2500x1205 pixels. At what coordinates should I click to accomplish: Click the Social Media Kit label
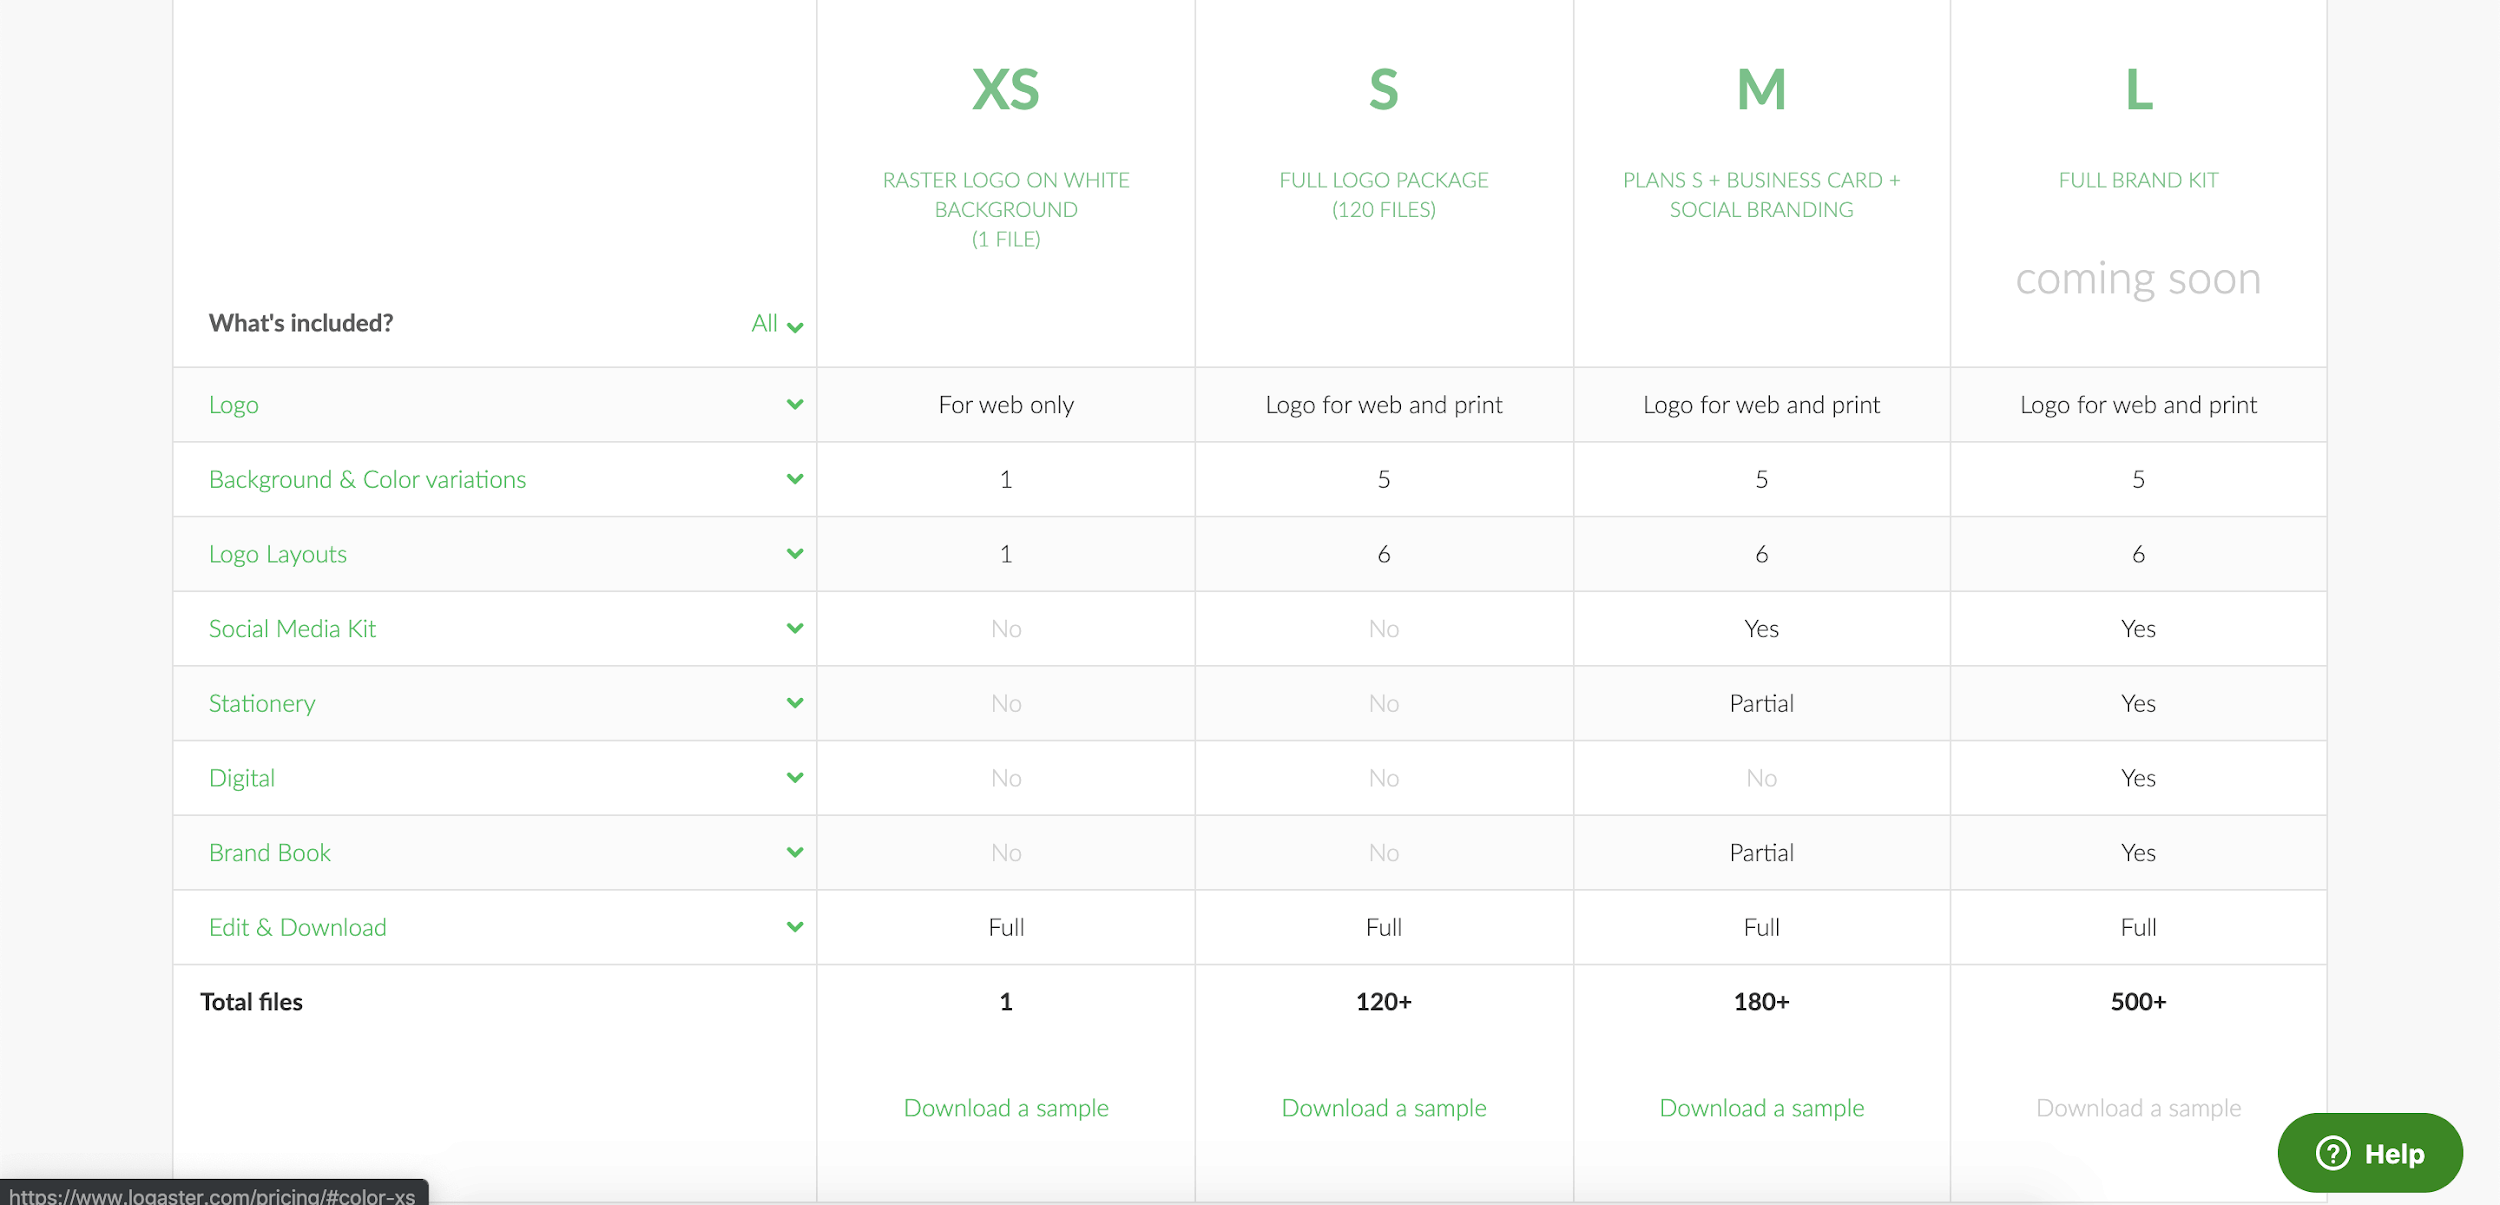pyautogui.click(x=292, y=629)
